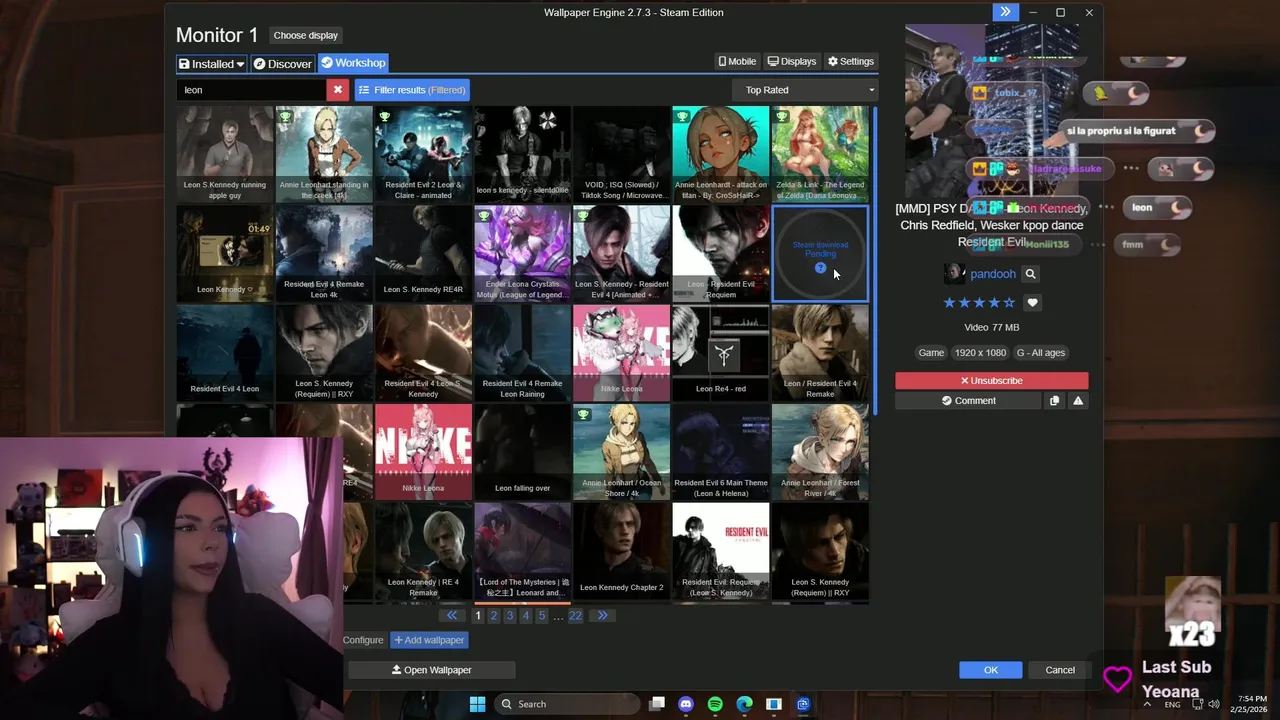The width and height of the screenshot is (1280, 720).
Task: Open Windows taskbar Search box
Action: (x=566, y=704)
